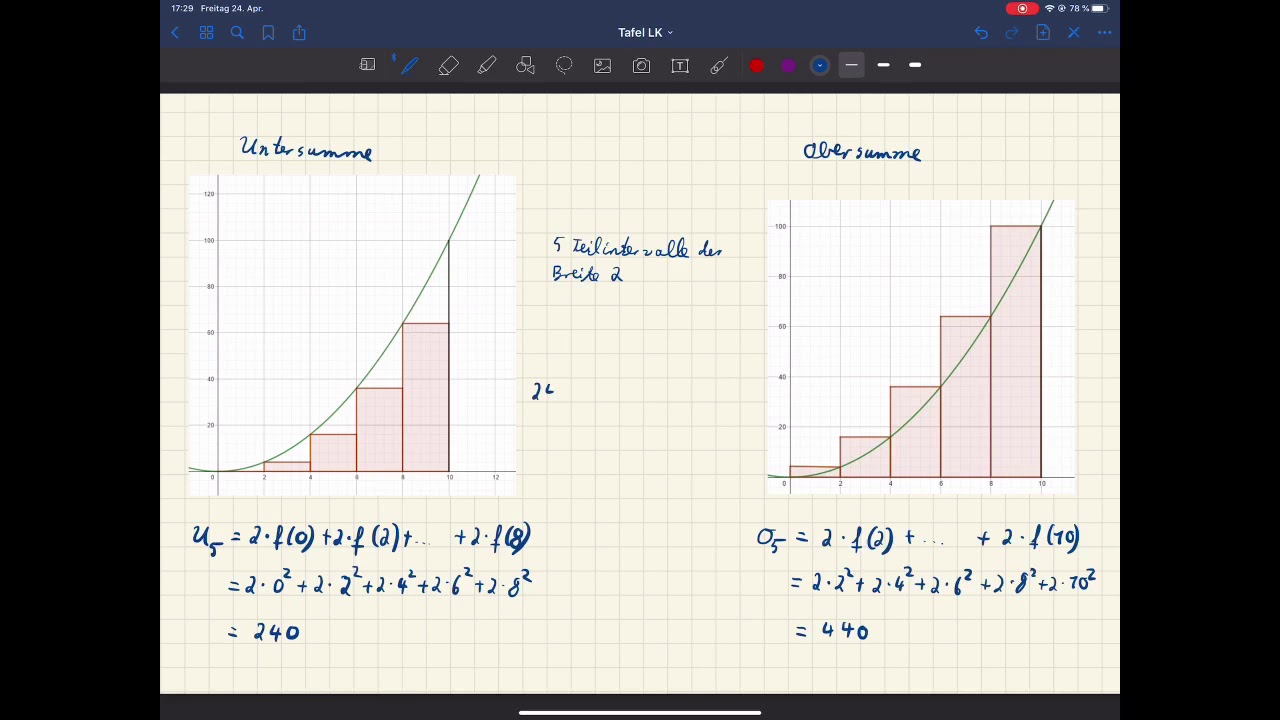This screenshot has height=720, width=1280.
Task: Tap the note '5 Teilintervalle der Breite 2'
Action: (637, 260)
